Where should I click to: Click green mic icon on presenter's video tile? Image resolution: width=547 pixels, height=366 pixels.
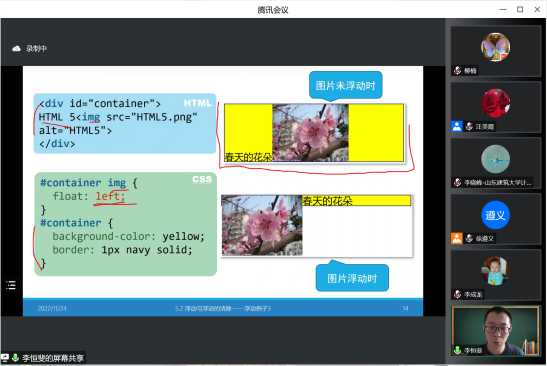[457, 350]
